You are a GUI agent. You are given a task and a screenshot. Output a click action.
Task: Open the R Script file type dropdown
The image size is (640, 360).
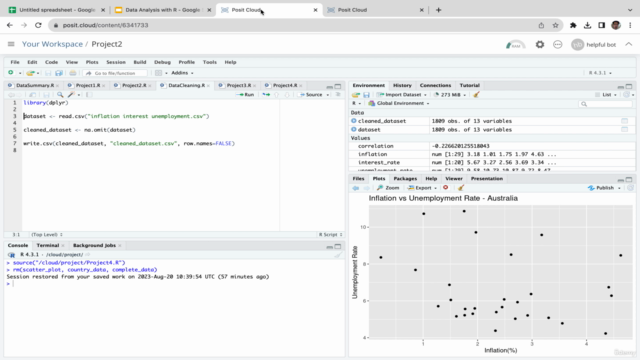(331, 235)
